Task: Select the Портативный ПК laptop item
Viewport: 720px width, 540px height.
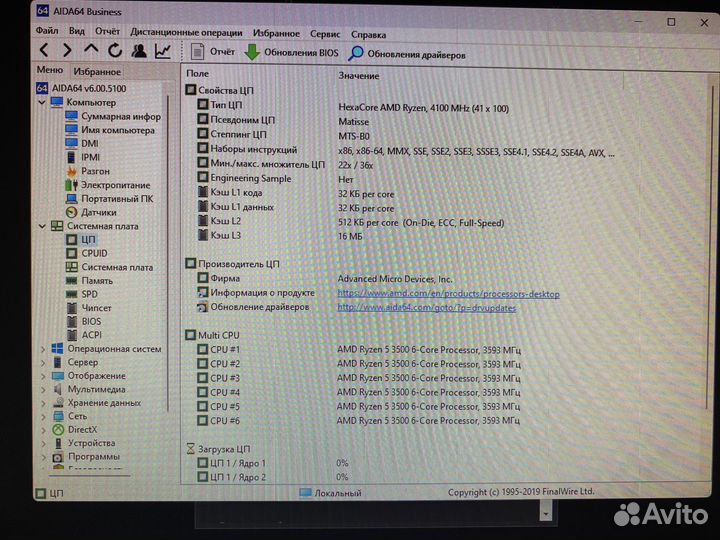Action: [109, 198]
